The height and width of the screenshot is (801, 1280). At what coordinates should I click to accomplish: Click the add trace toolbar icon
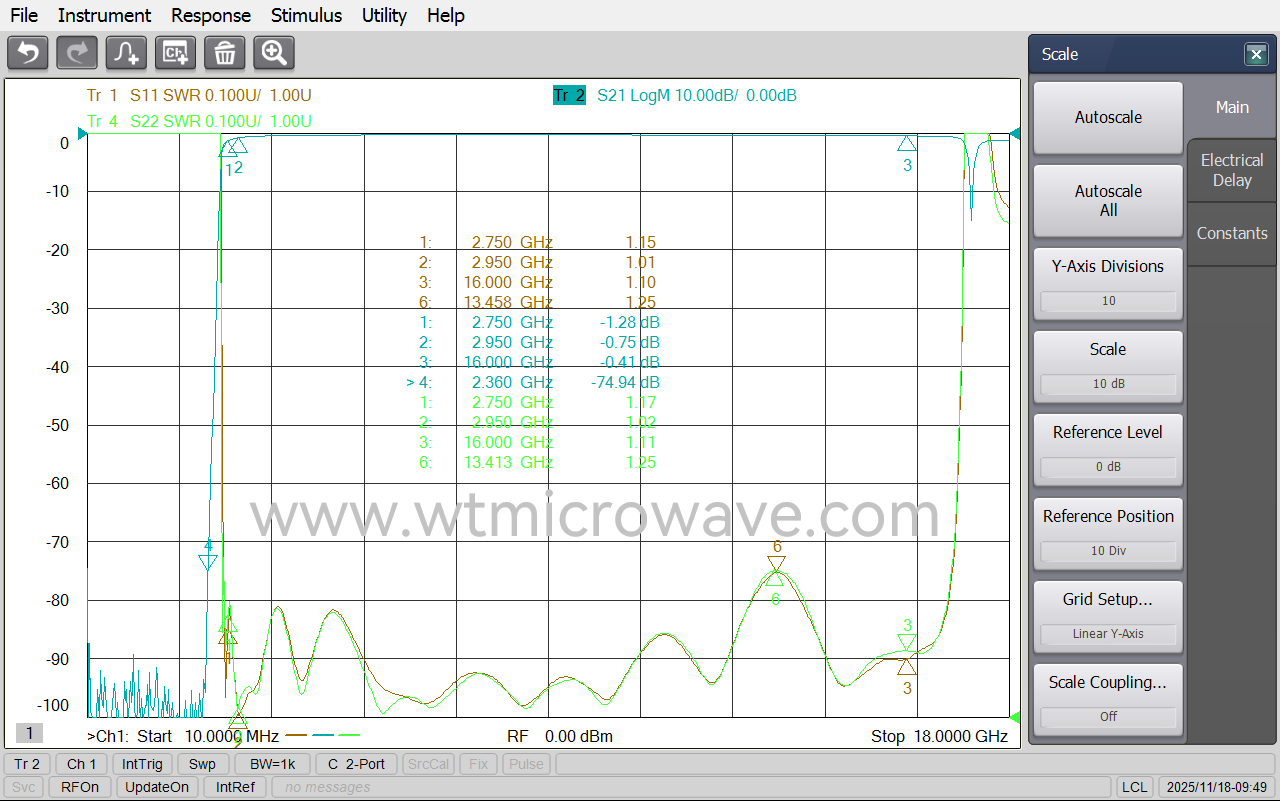(126, 53)
